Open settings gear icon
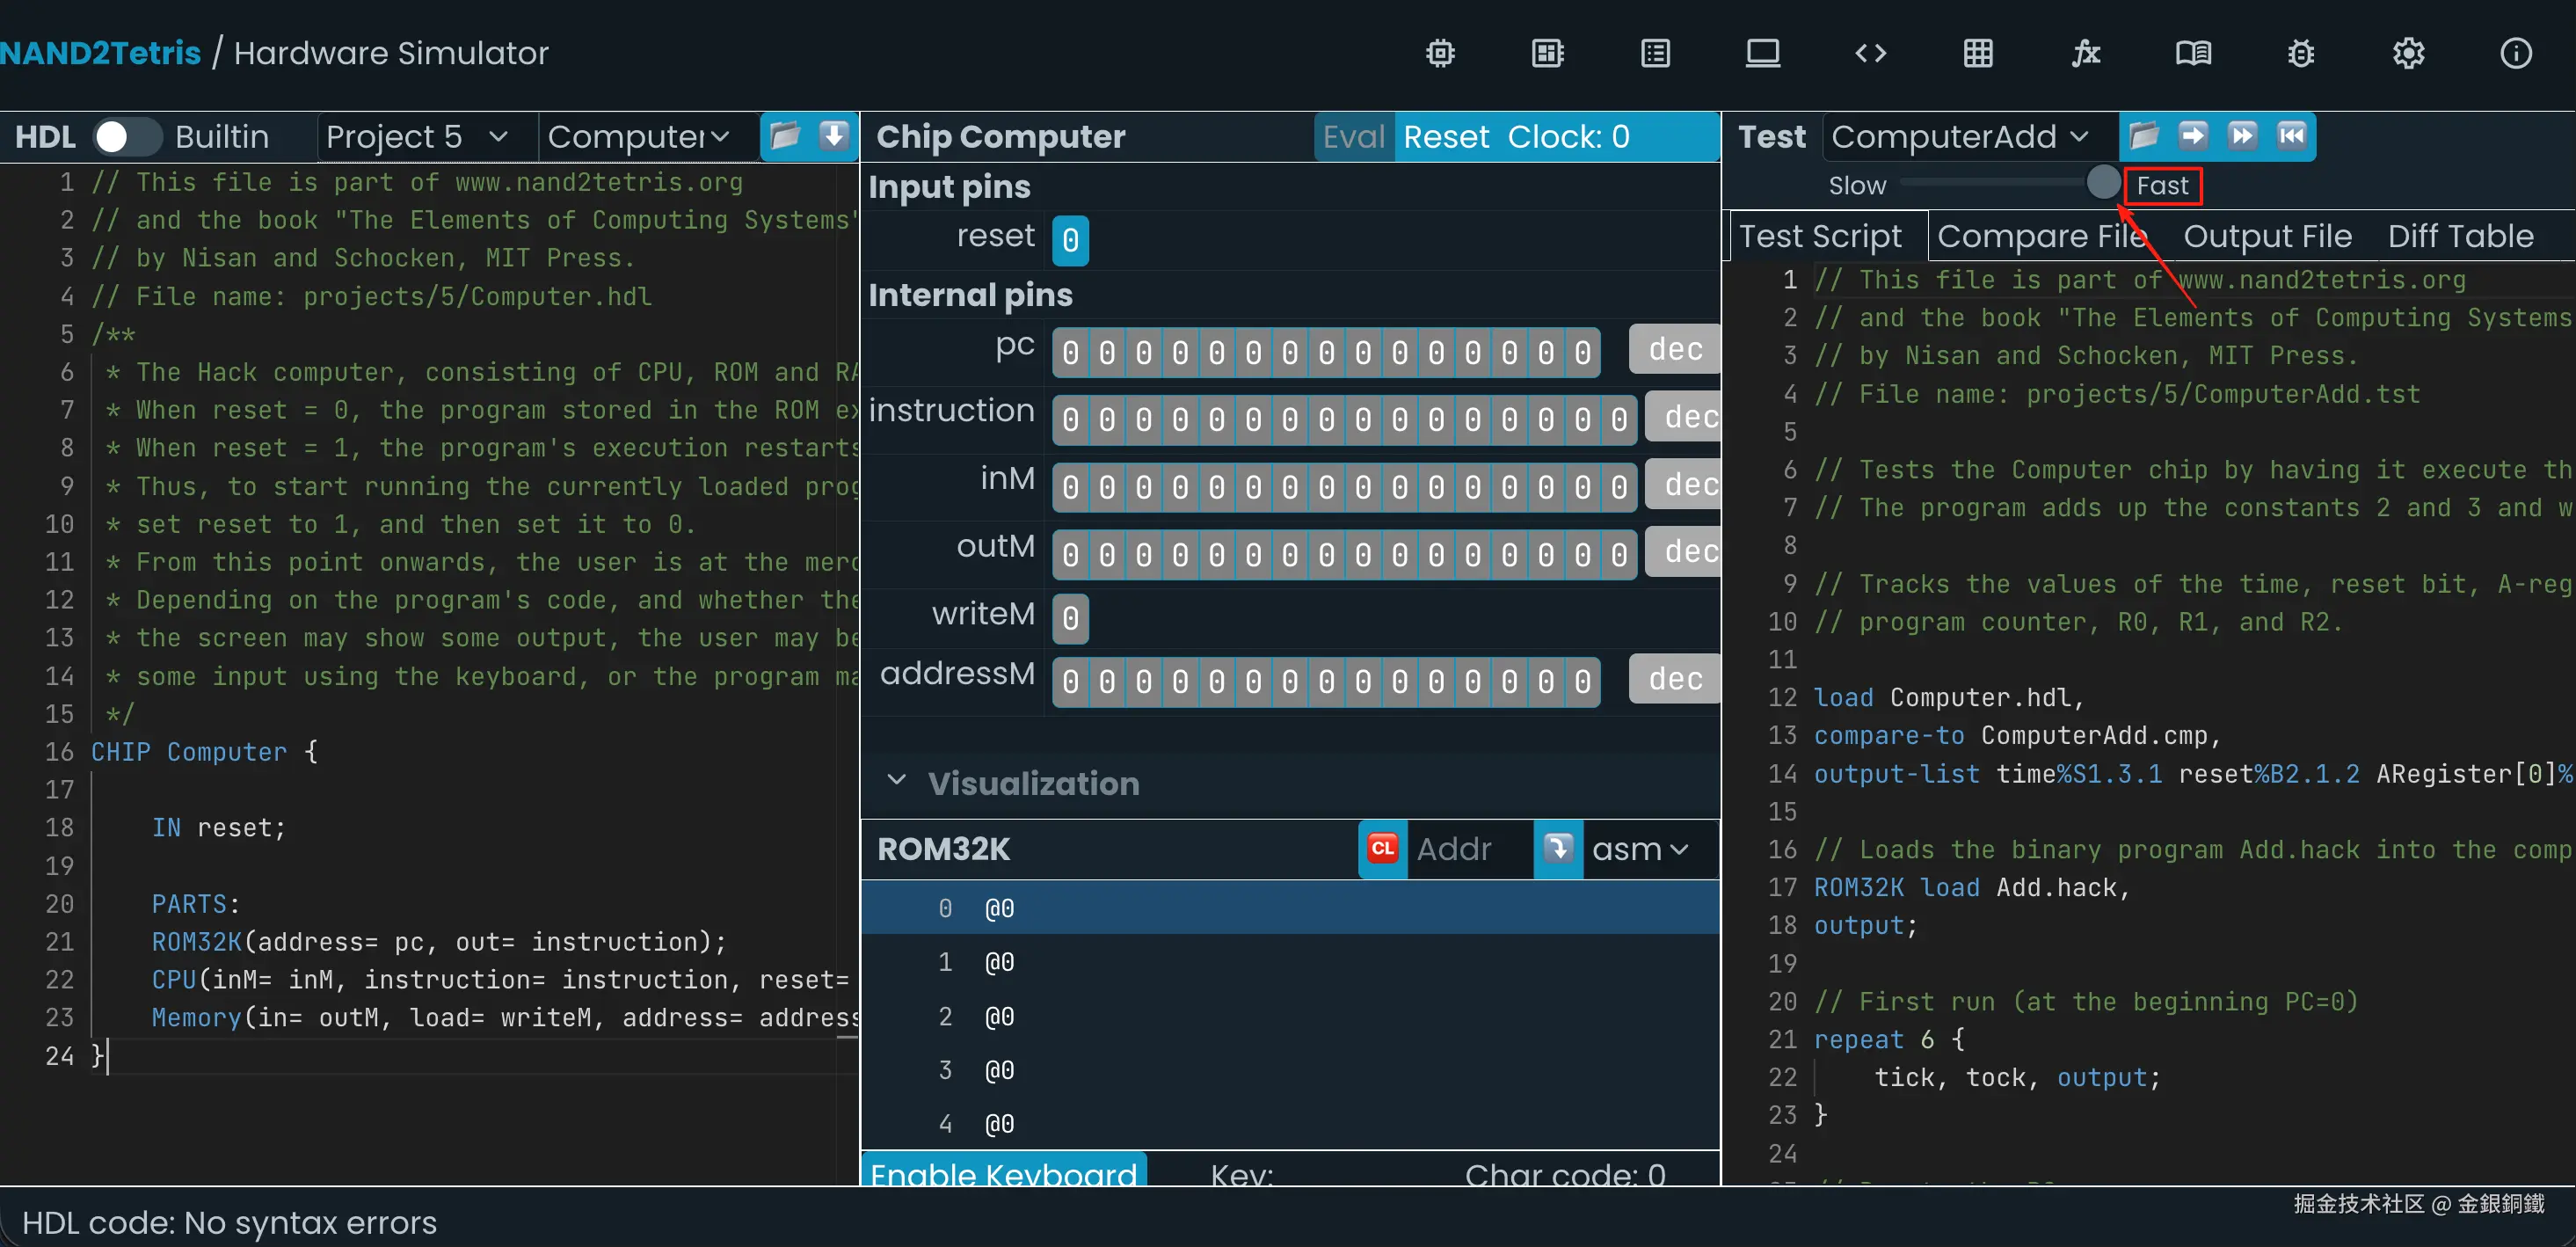The image size is (2576, 1247). tap(2408, 53)
